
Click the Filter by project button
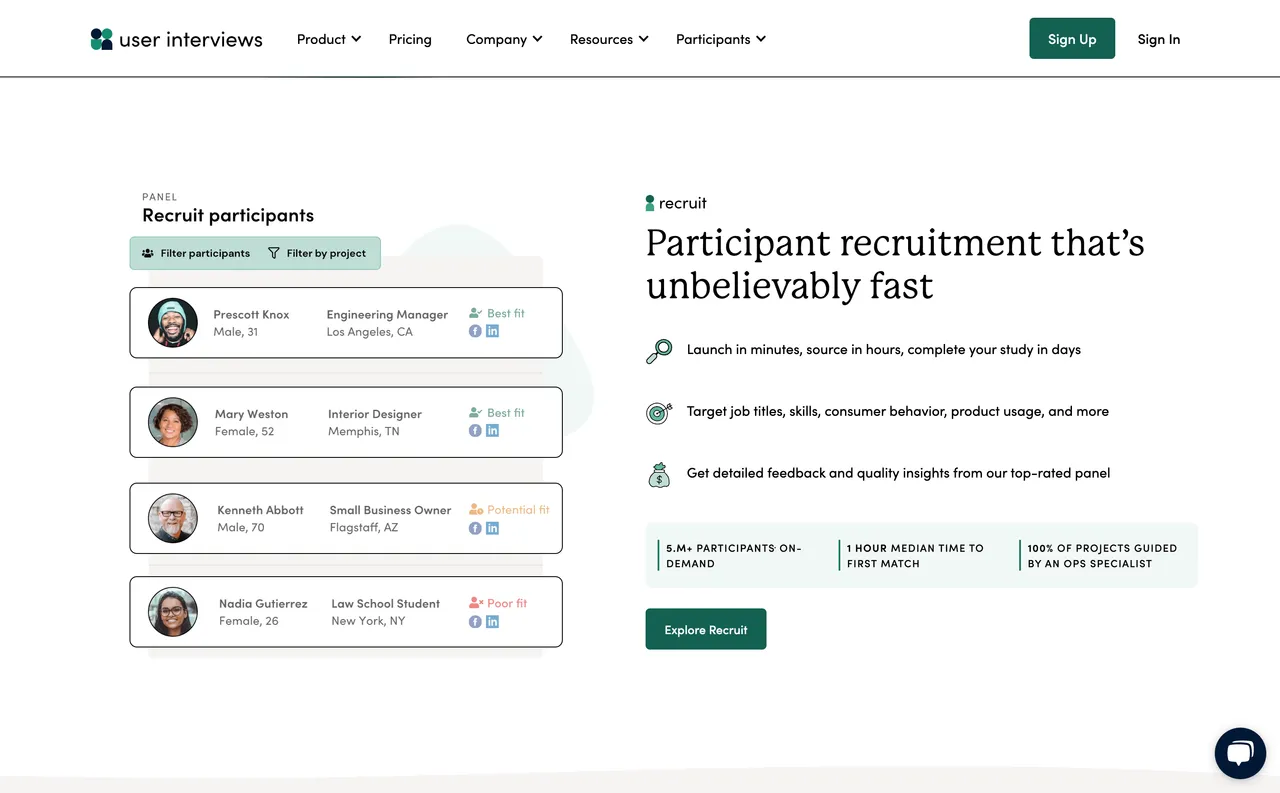318,253
